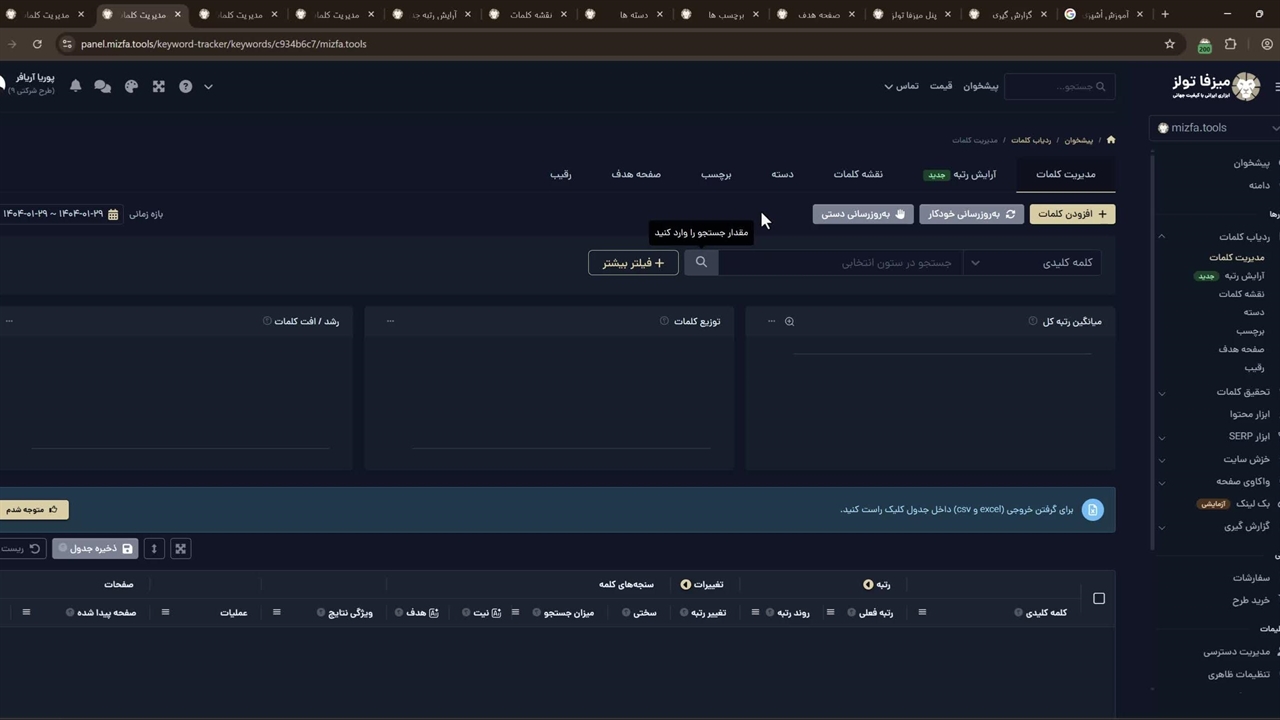Click the table row-height arrows icon
This screenshot has width=1280, height=720.
[x=154, y=548]
